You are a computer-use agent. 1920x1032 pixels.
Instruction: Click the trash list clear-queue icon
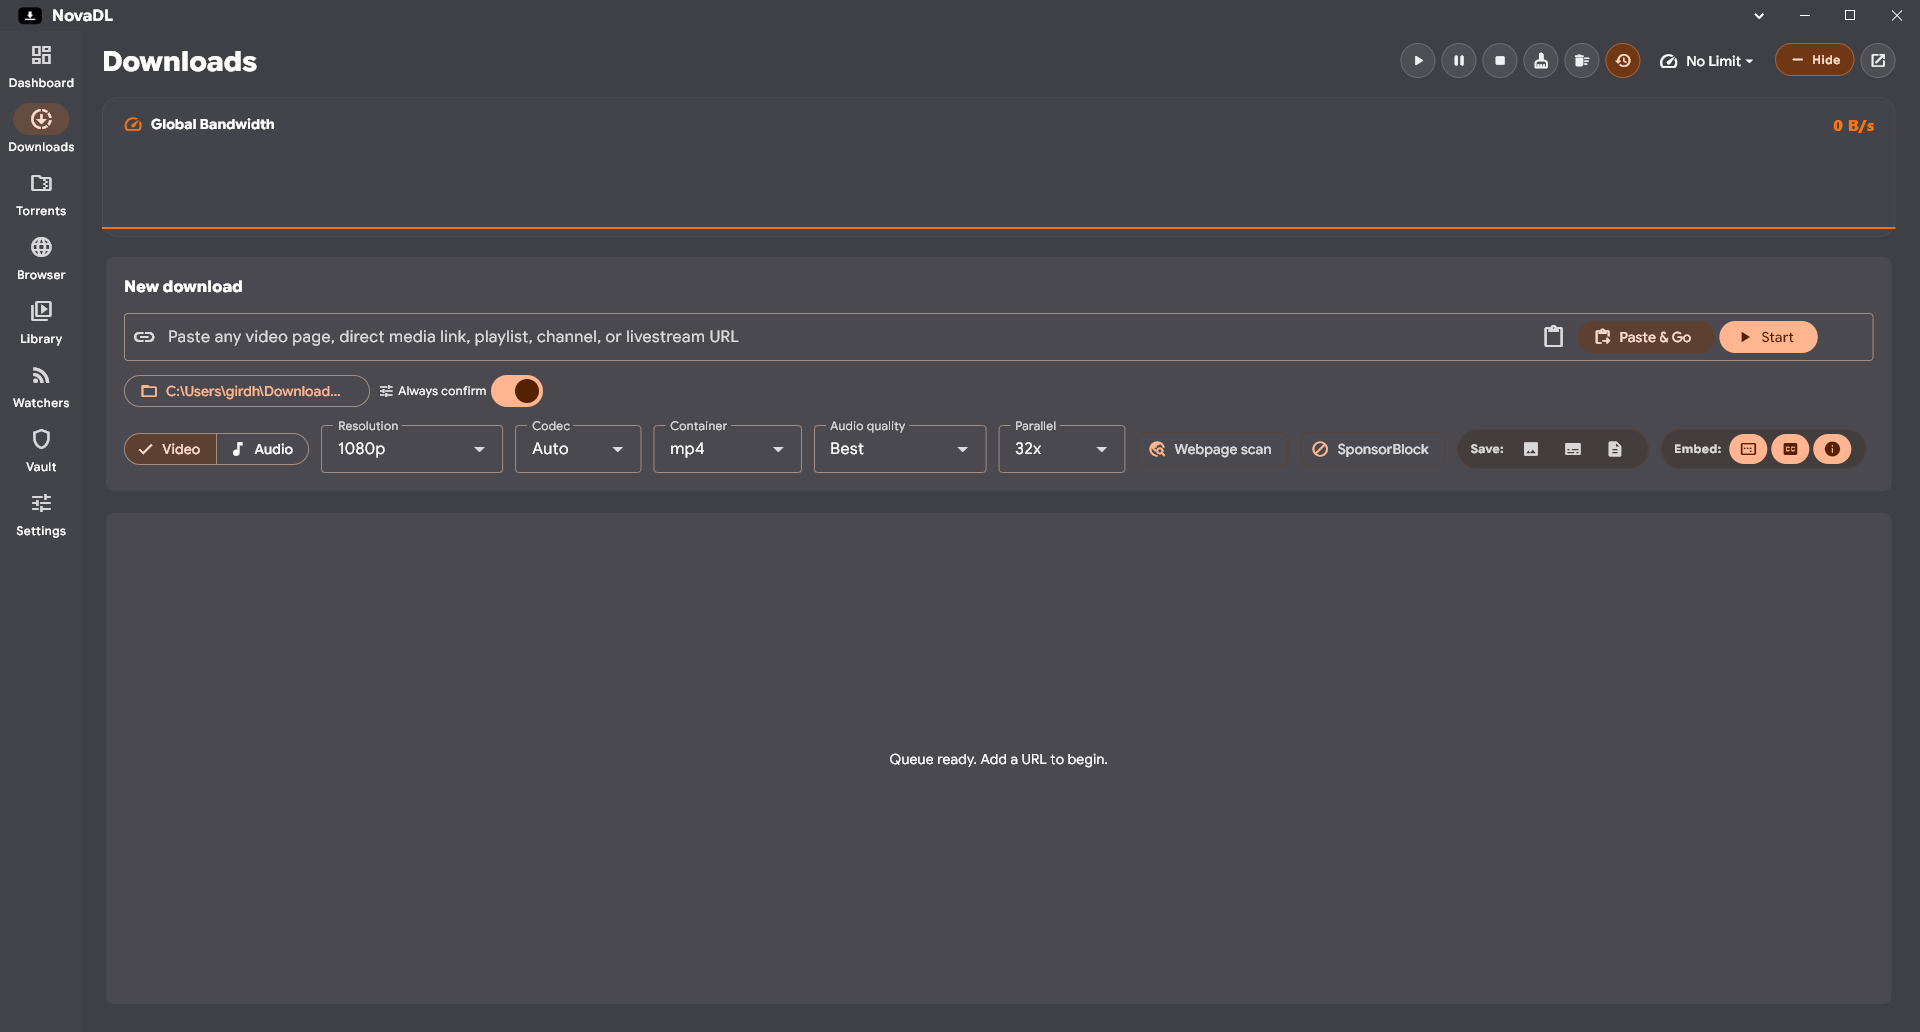pyautogui.click(x=1581, y=61)
